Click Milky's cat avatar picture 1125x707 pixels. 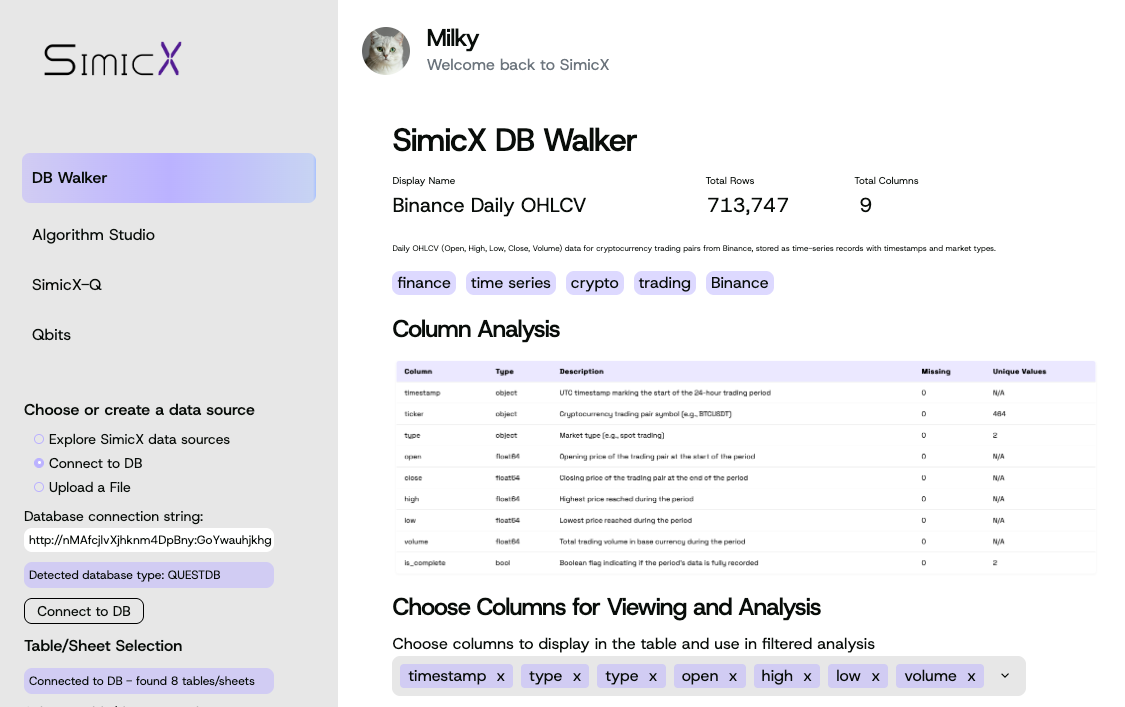(386, 51)
